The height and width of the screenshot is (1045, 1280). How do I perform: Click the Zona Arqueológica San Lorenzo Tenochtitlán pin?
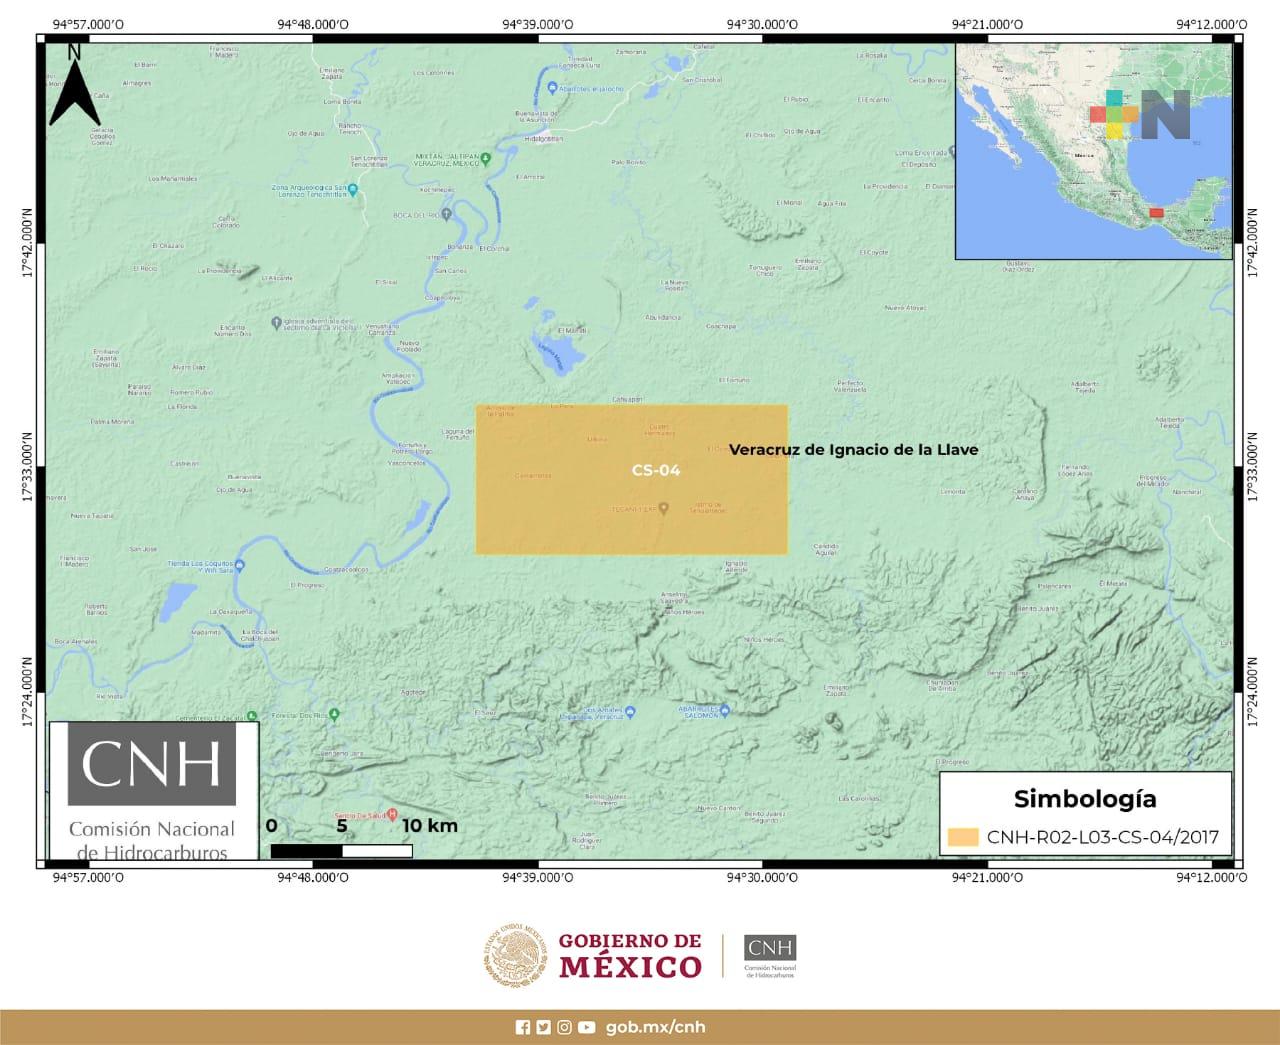352,189
